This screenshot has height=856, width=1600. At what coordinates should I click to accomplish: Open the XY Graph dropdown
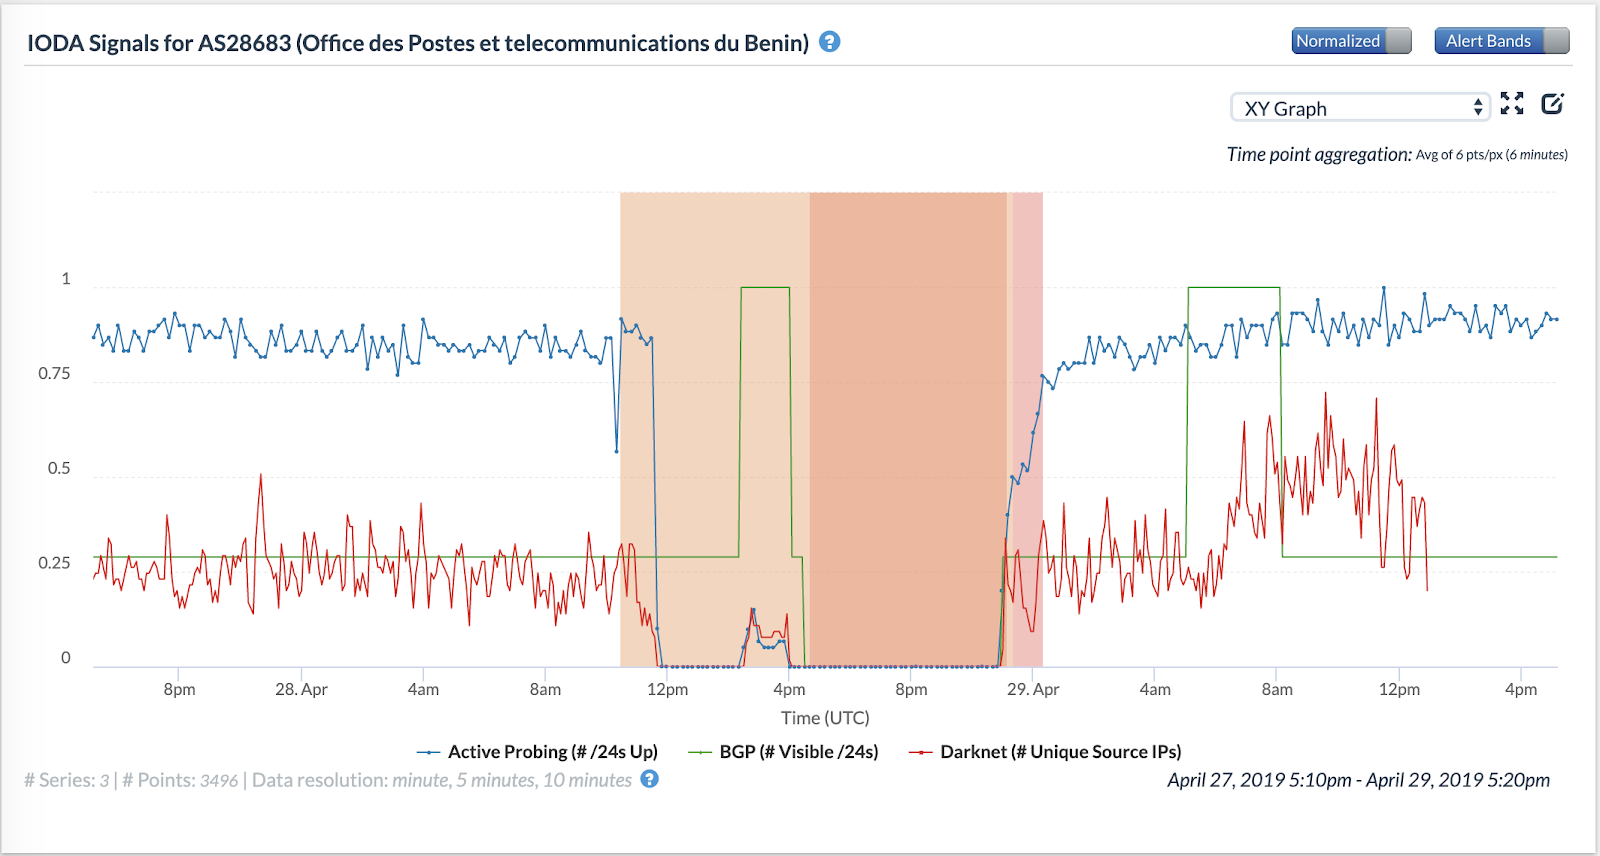(x=1360, y=108)
